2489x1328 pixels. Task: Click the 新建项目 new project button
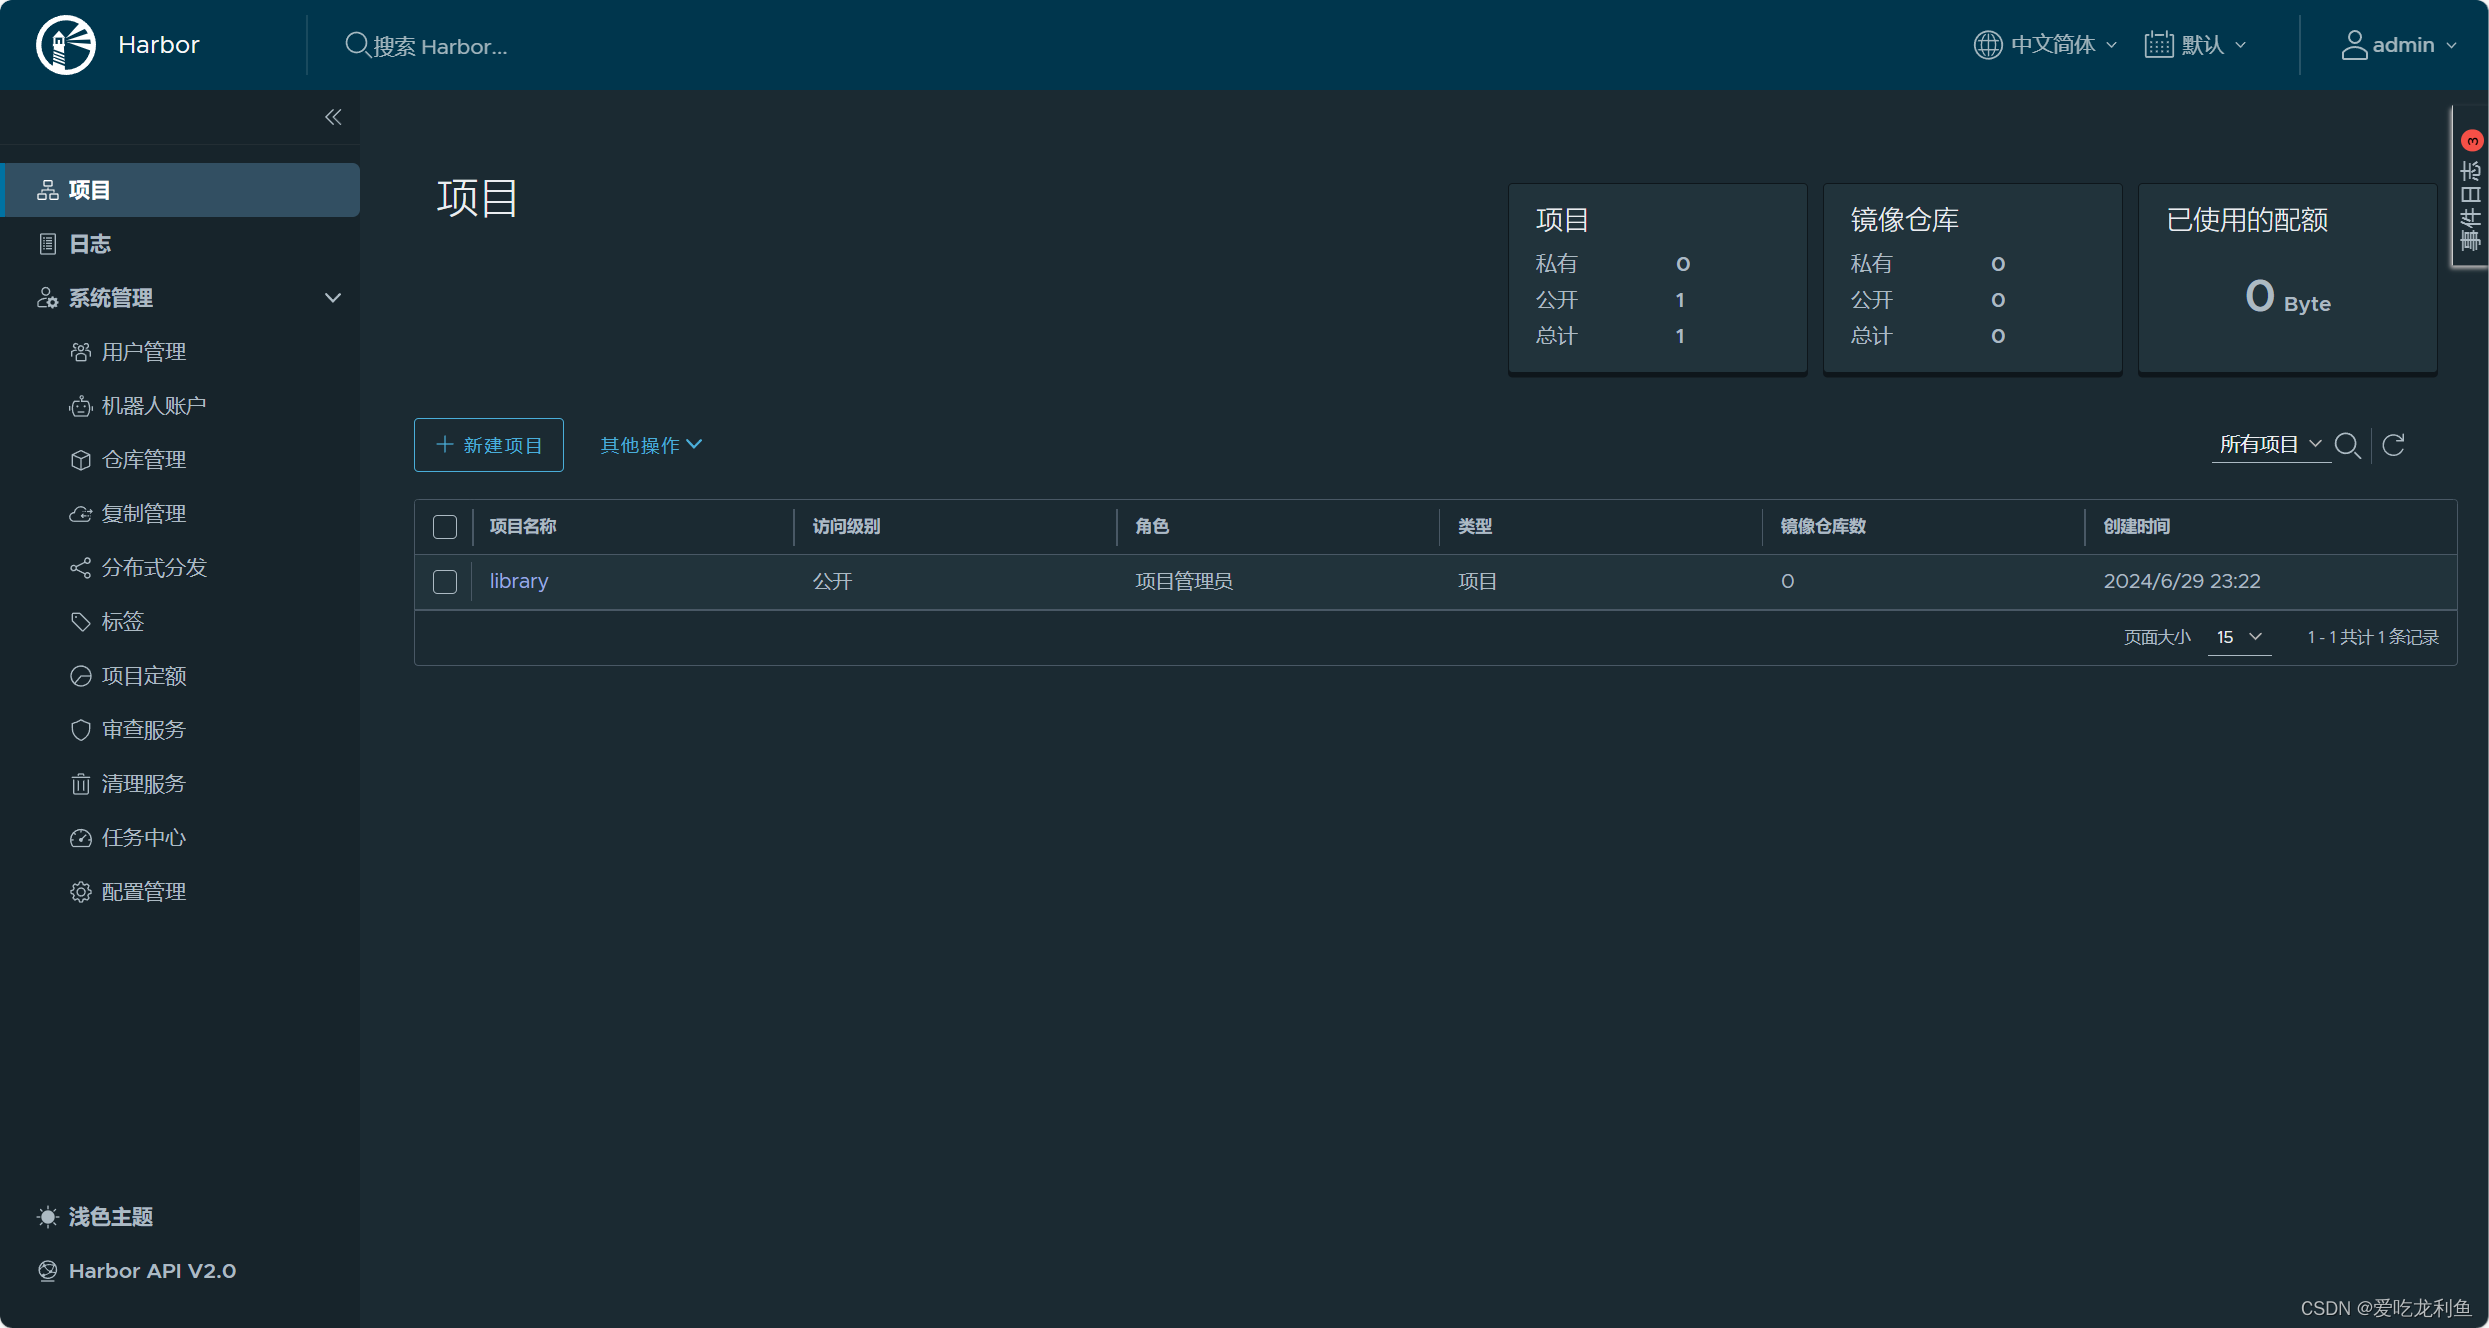pyautogui.click(x=489, y=445)
